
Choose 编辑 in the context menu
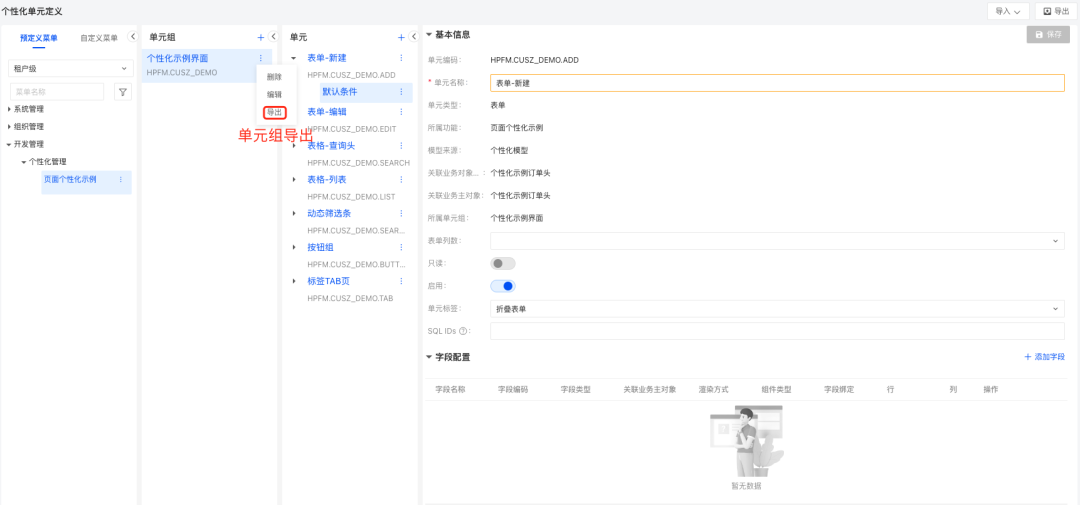(274, 94)
